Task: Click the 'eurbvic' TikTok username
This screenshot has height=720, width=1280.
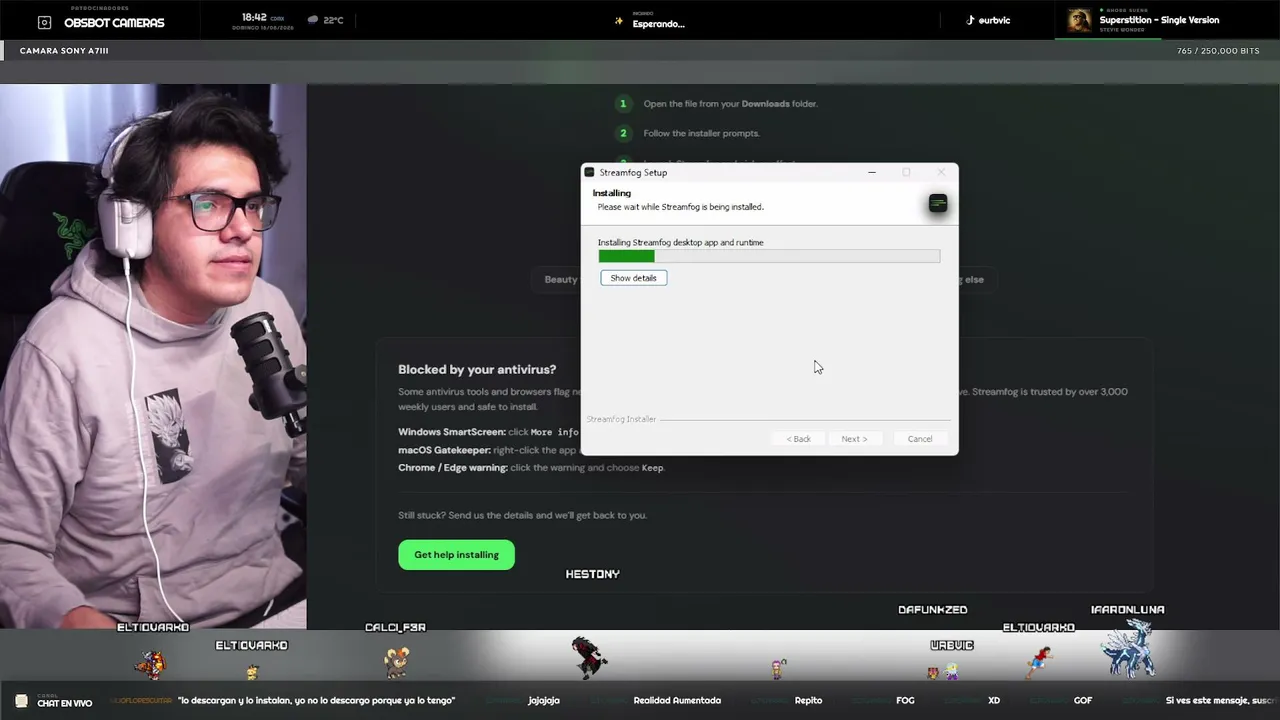Action: point(994,20)
